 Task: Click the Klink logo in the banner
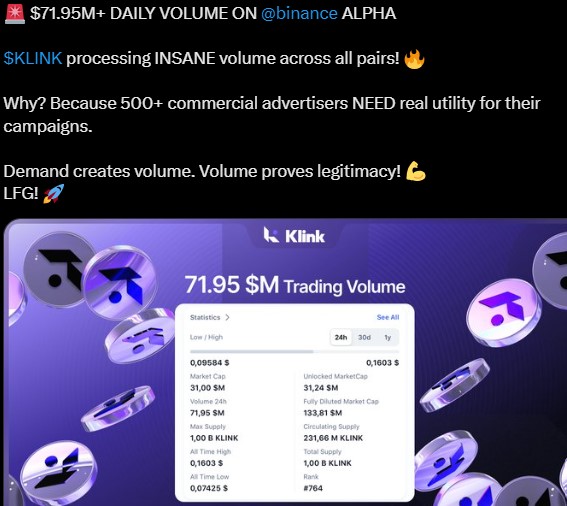[294, 236]
